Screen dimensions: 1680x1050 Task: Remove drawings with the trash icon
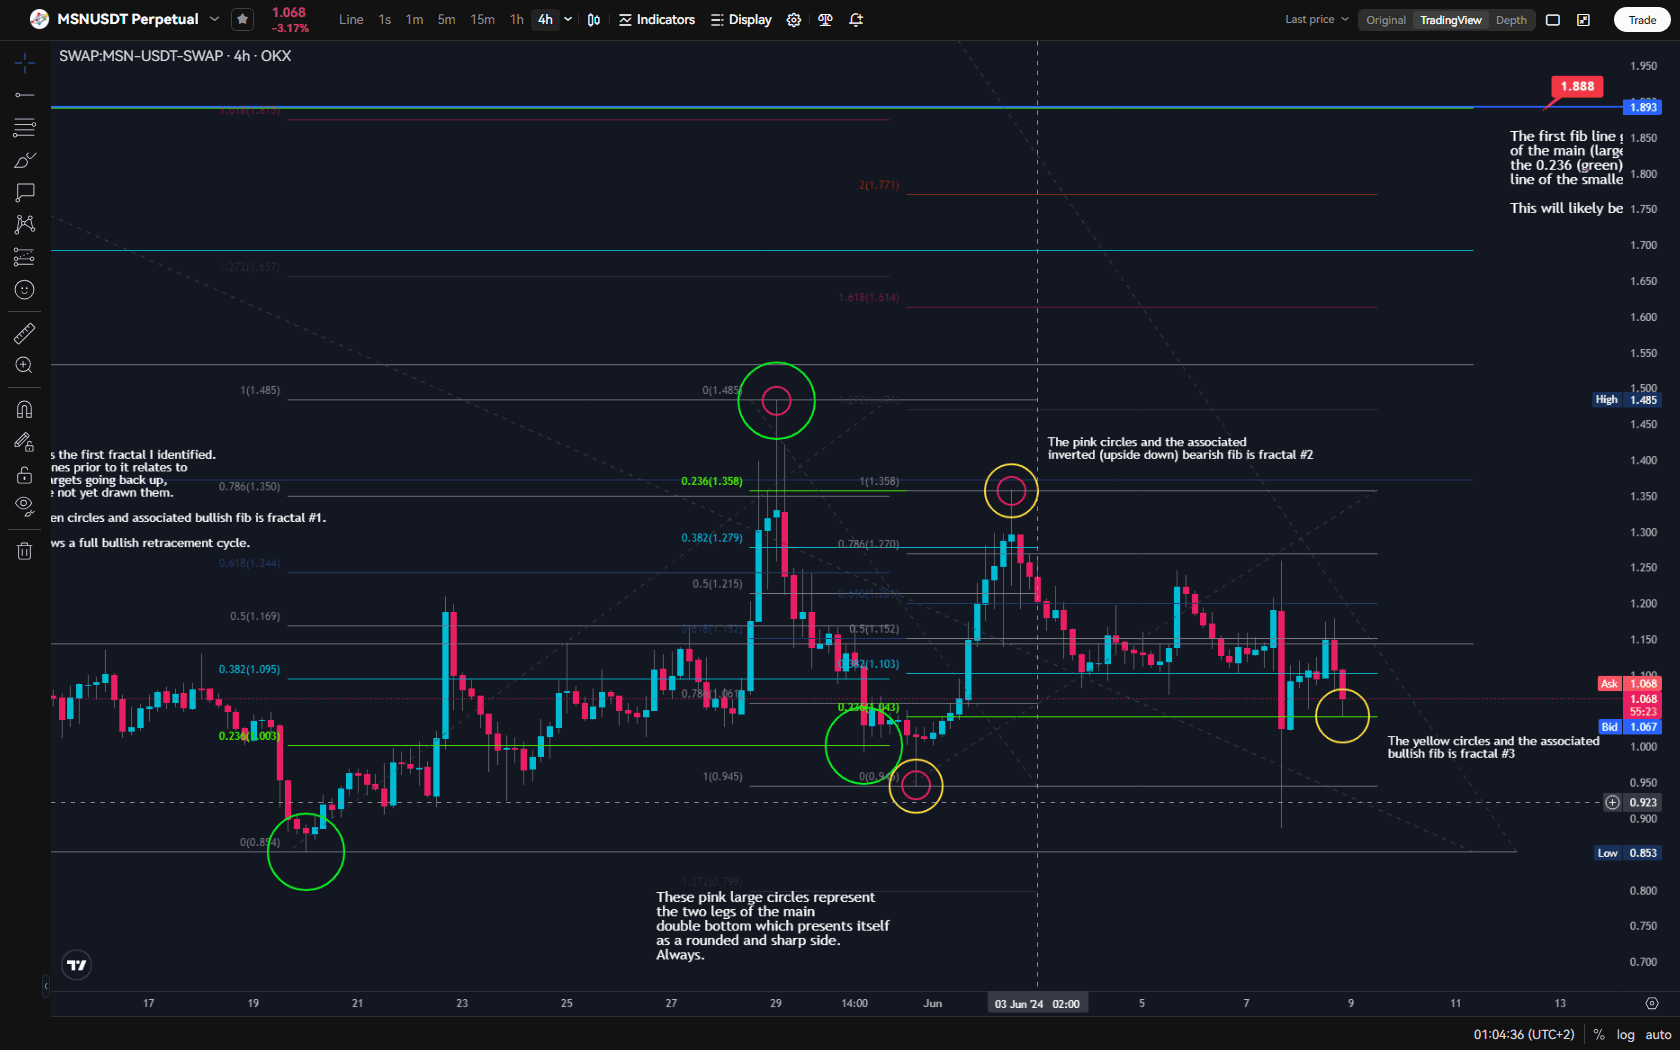(25, 550)
